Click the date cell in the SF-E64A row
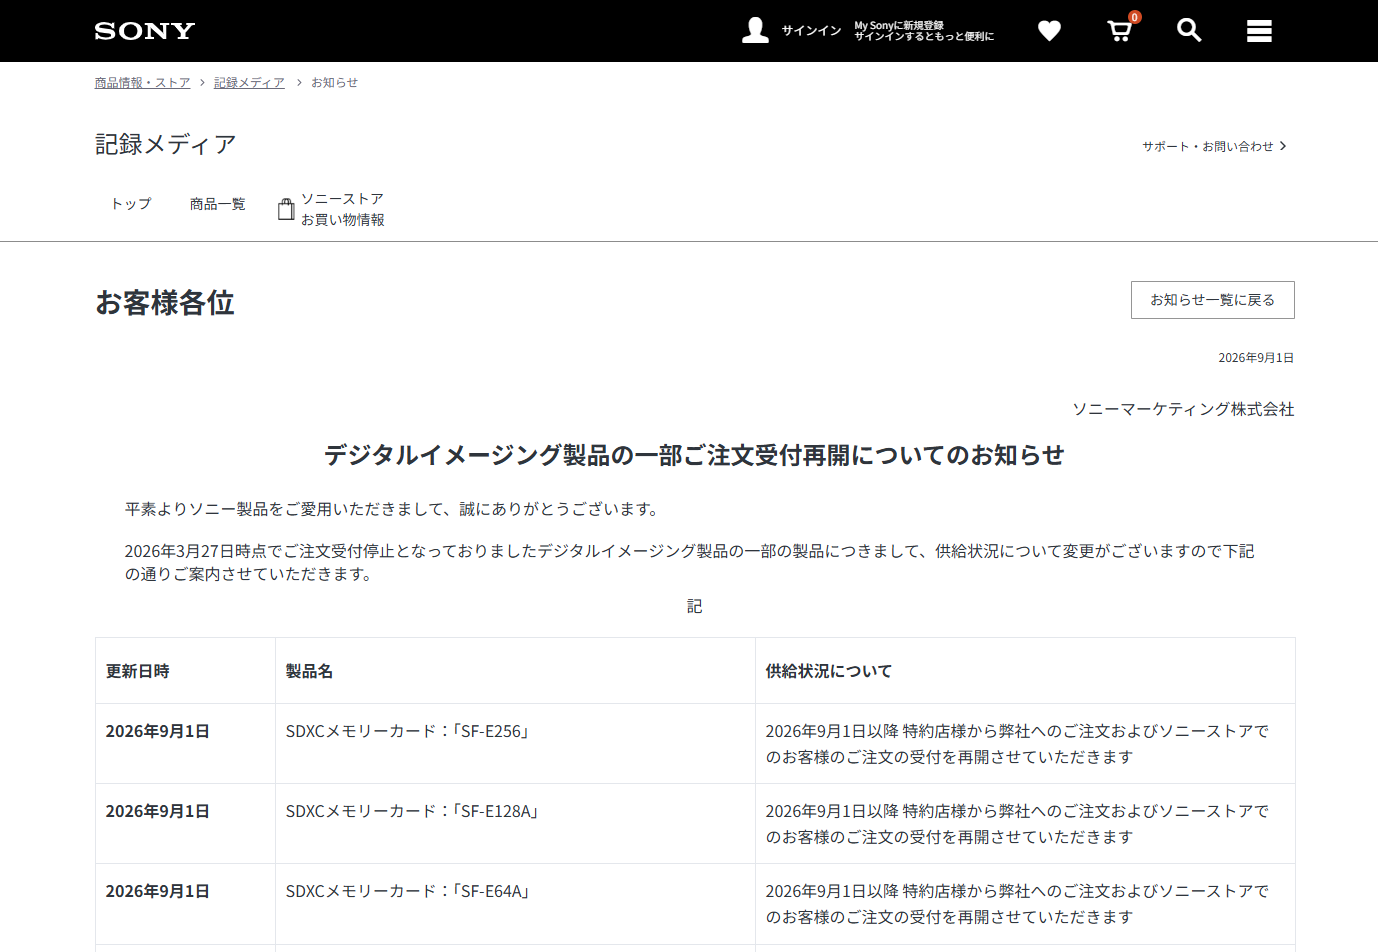 [x=185, y=904]
